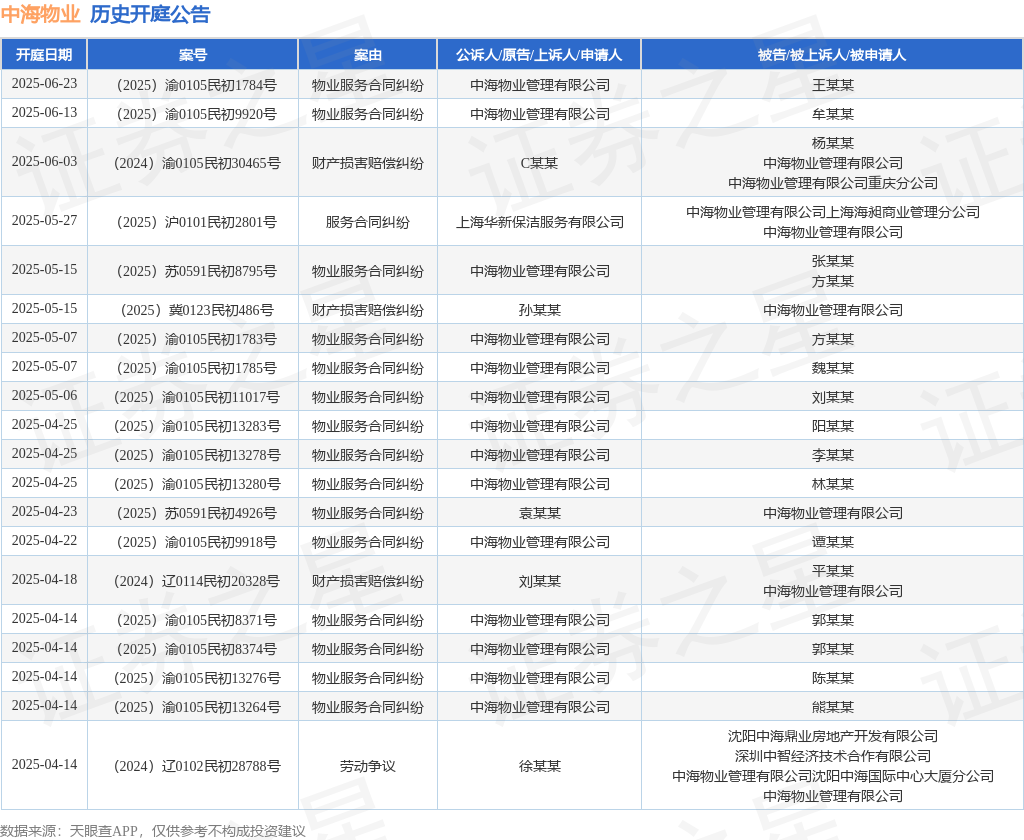1024x840 pixels.
Task: Click the date 2025-04-18
Action: [44, 579]
